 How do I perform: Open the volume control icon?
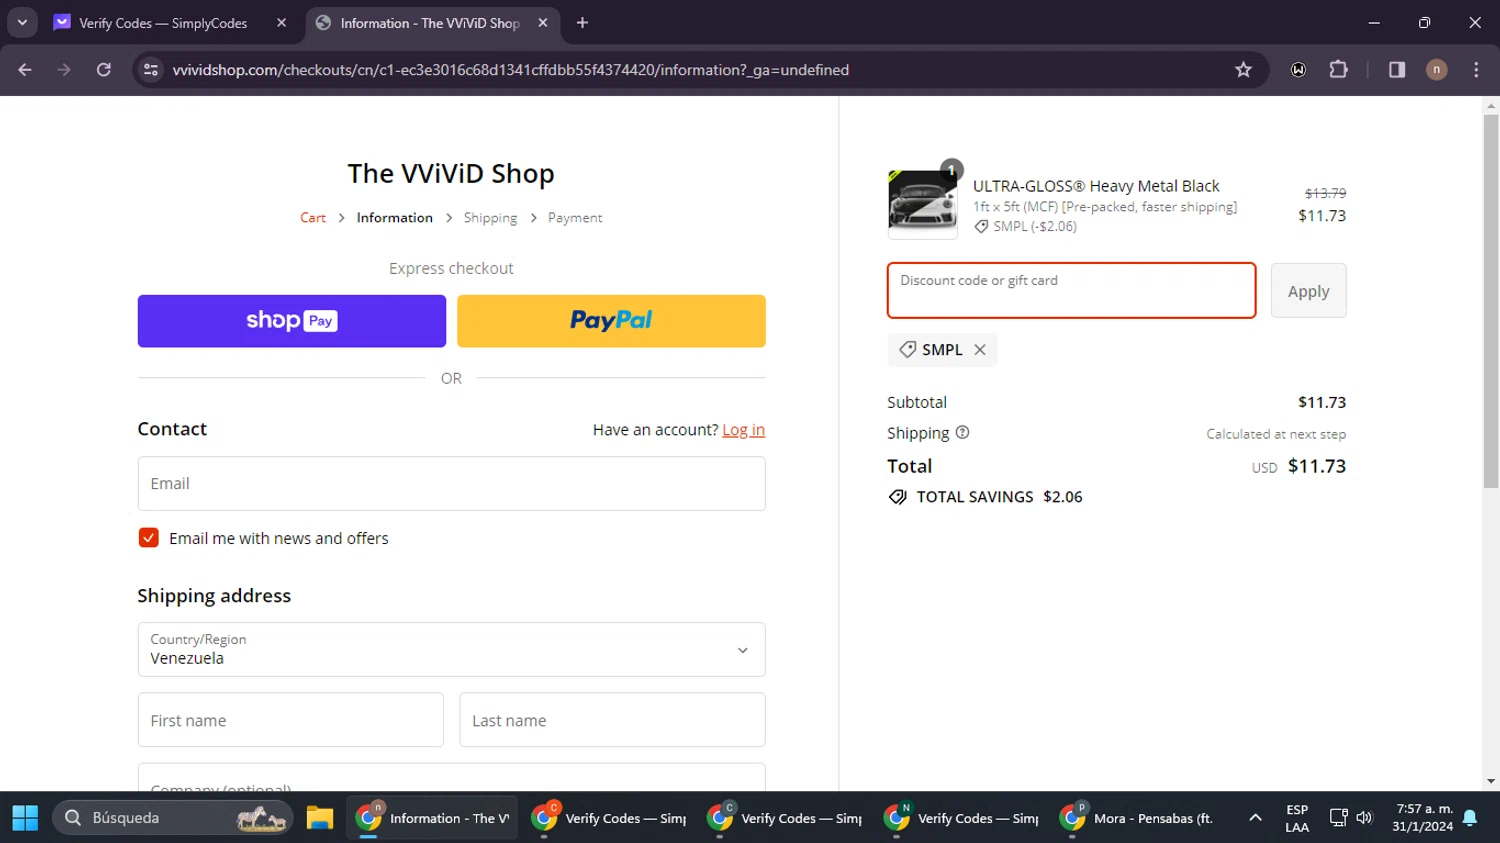pos(1364,818)
